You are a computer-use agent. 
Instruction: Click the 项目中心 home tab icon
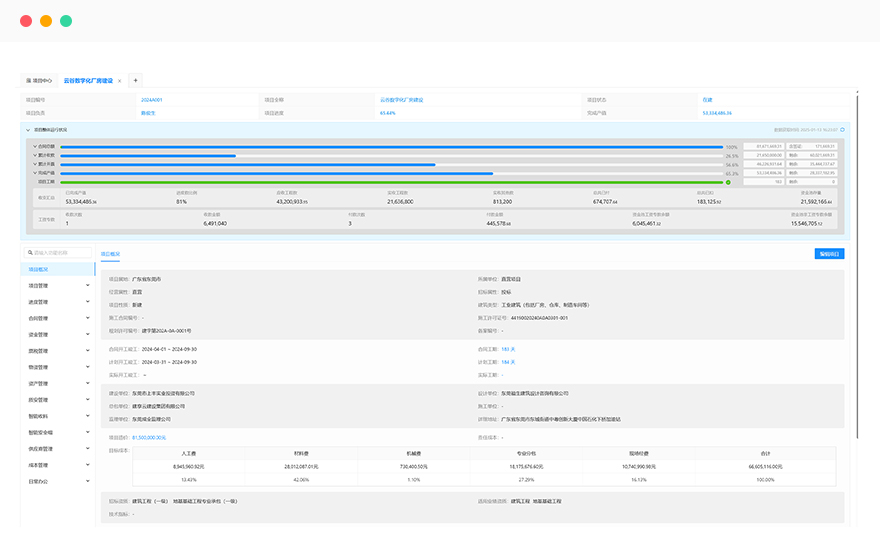29,80
